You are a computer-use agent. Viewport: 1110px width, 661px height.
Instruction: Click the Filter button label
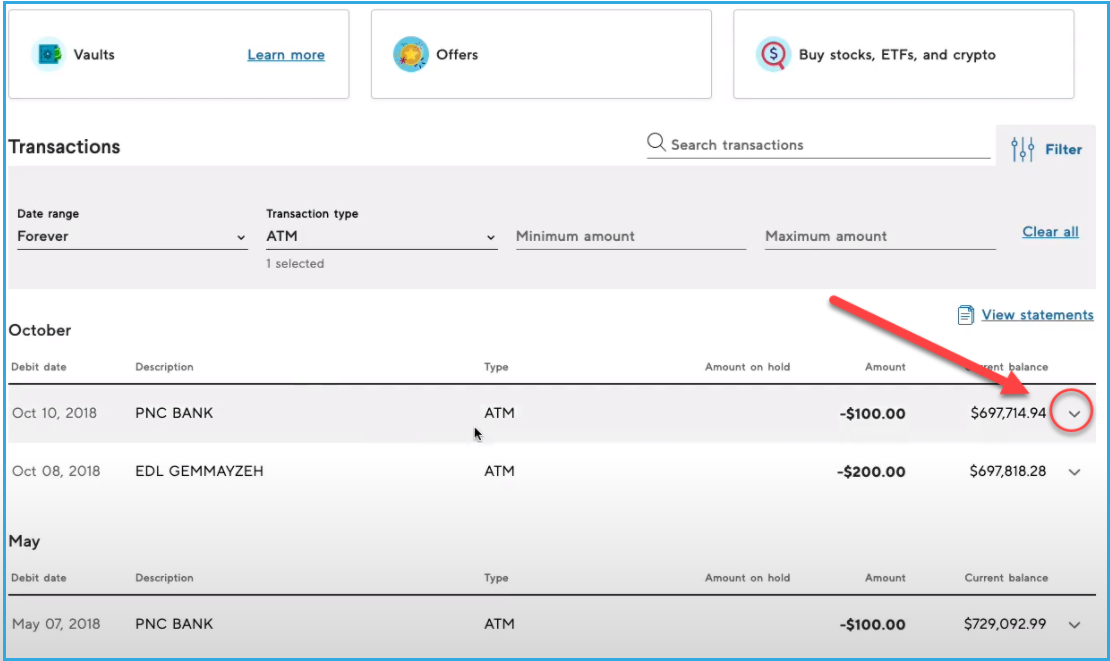[1063, 149]
